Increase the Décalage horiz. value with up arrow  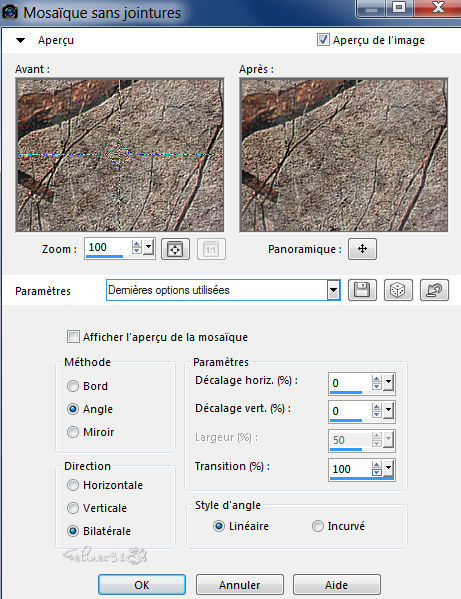tap(377, 379)
